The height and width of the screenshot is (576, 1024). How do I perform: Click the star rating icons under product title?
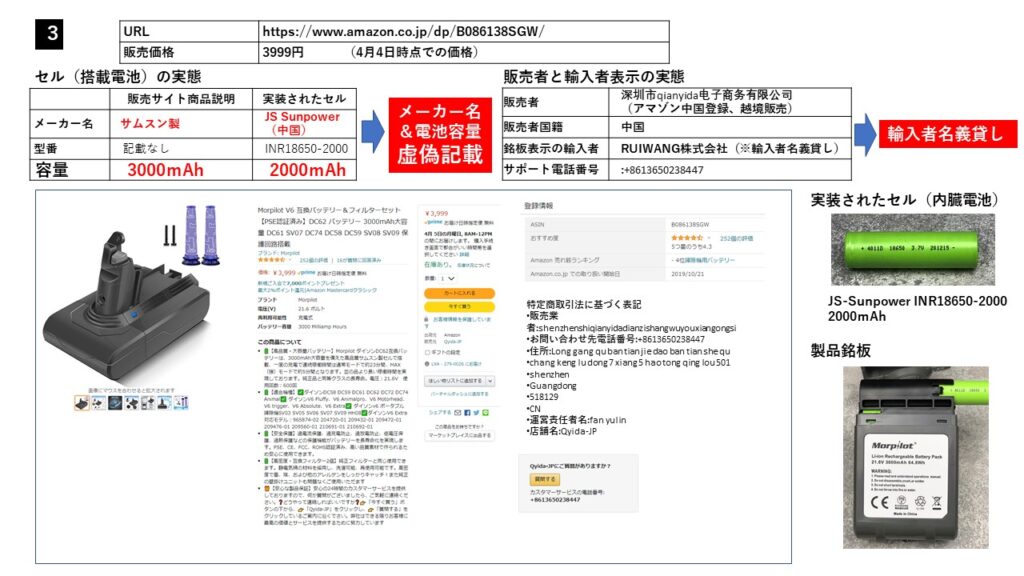(269, 260)
